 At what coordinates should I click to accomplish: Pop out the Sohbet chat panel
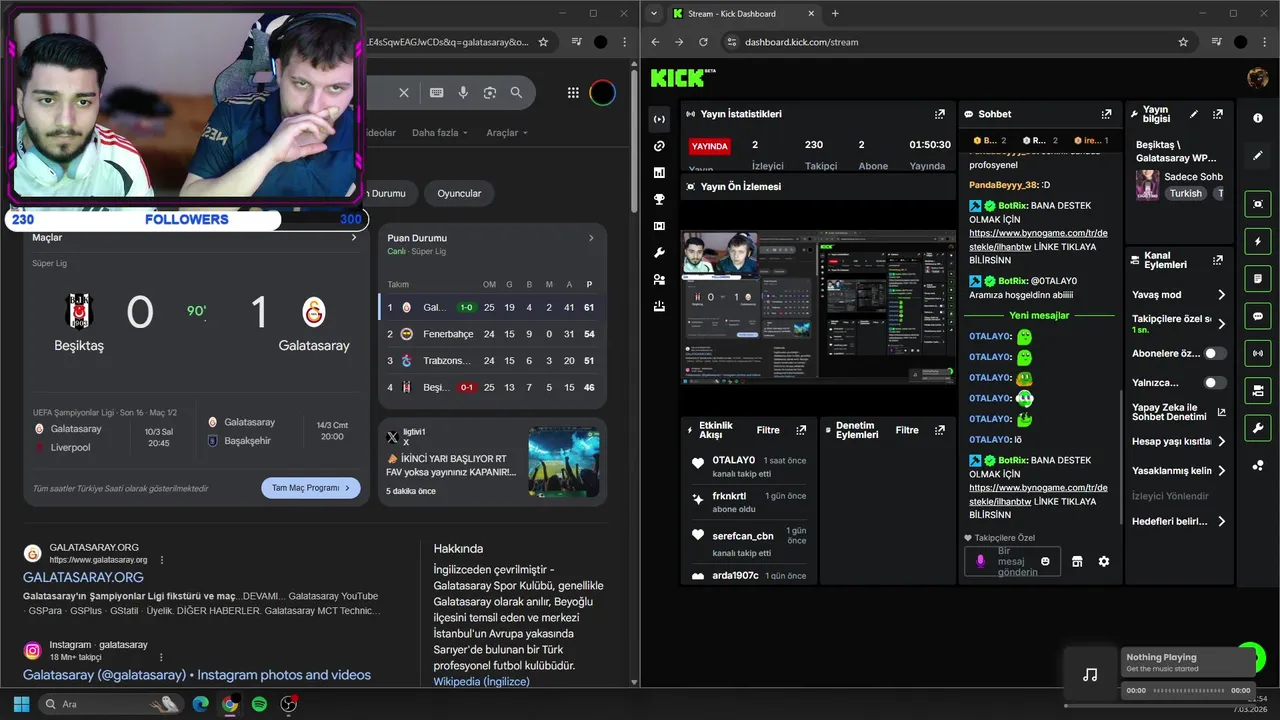1106,114
